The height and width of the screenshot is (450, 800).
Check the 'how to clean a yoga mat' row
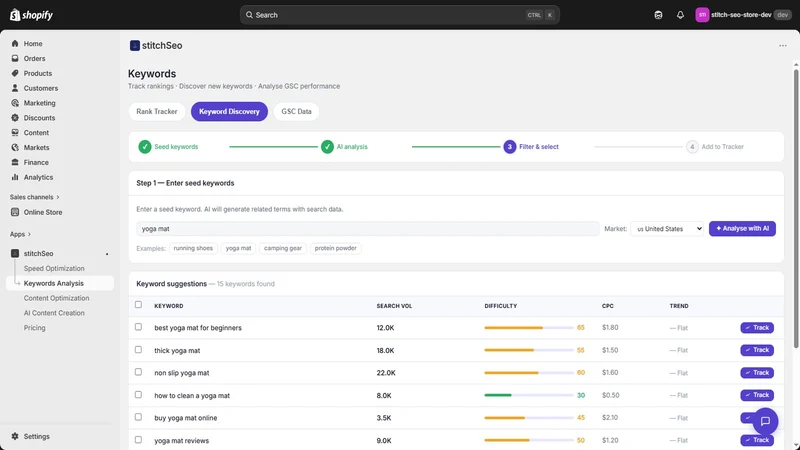point(138,394)
